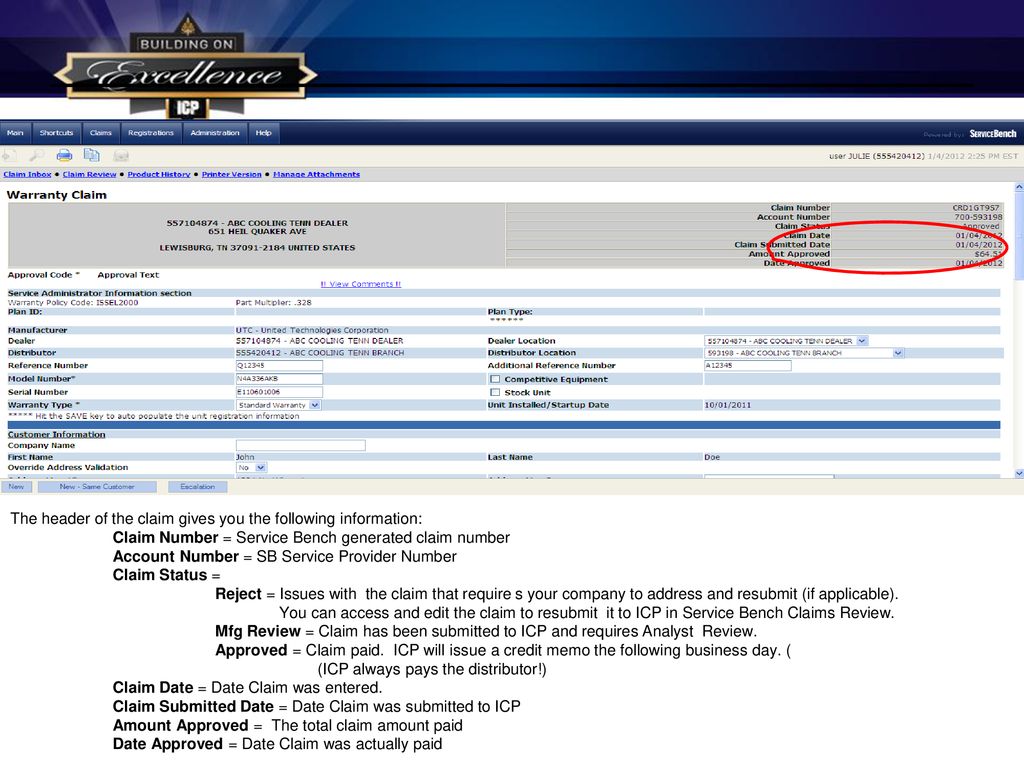This screenshot has width=1024, height=768.
Task: Click the greyed magnifier search icon
Action: 37,155
